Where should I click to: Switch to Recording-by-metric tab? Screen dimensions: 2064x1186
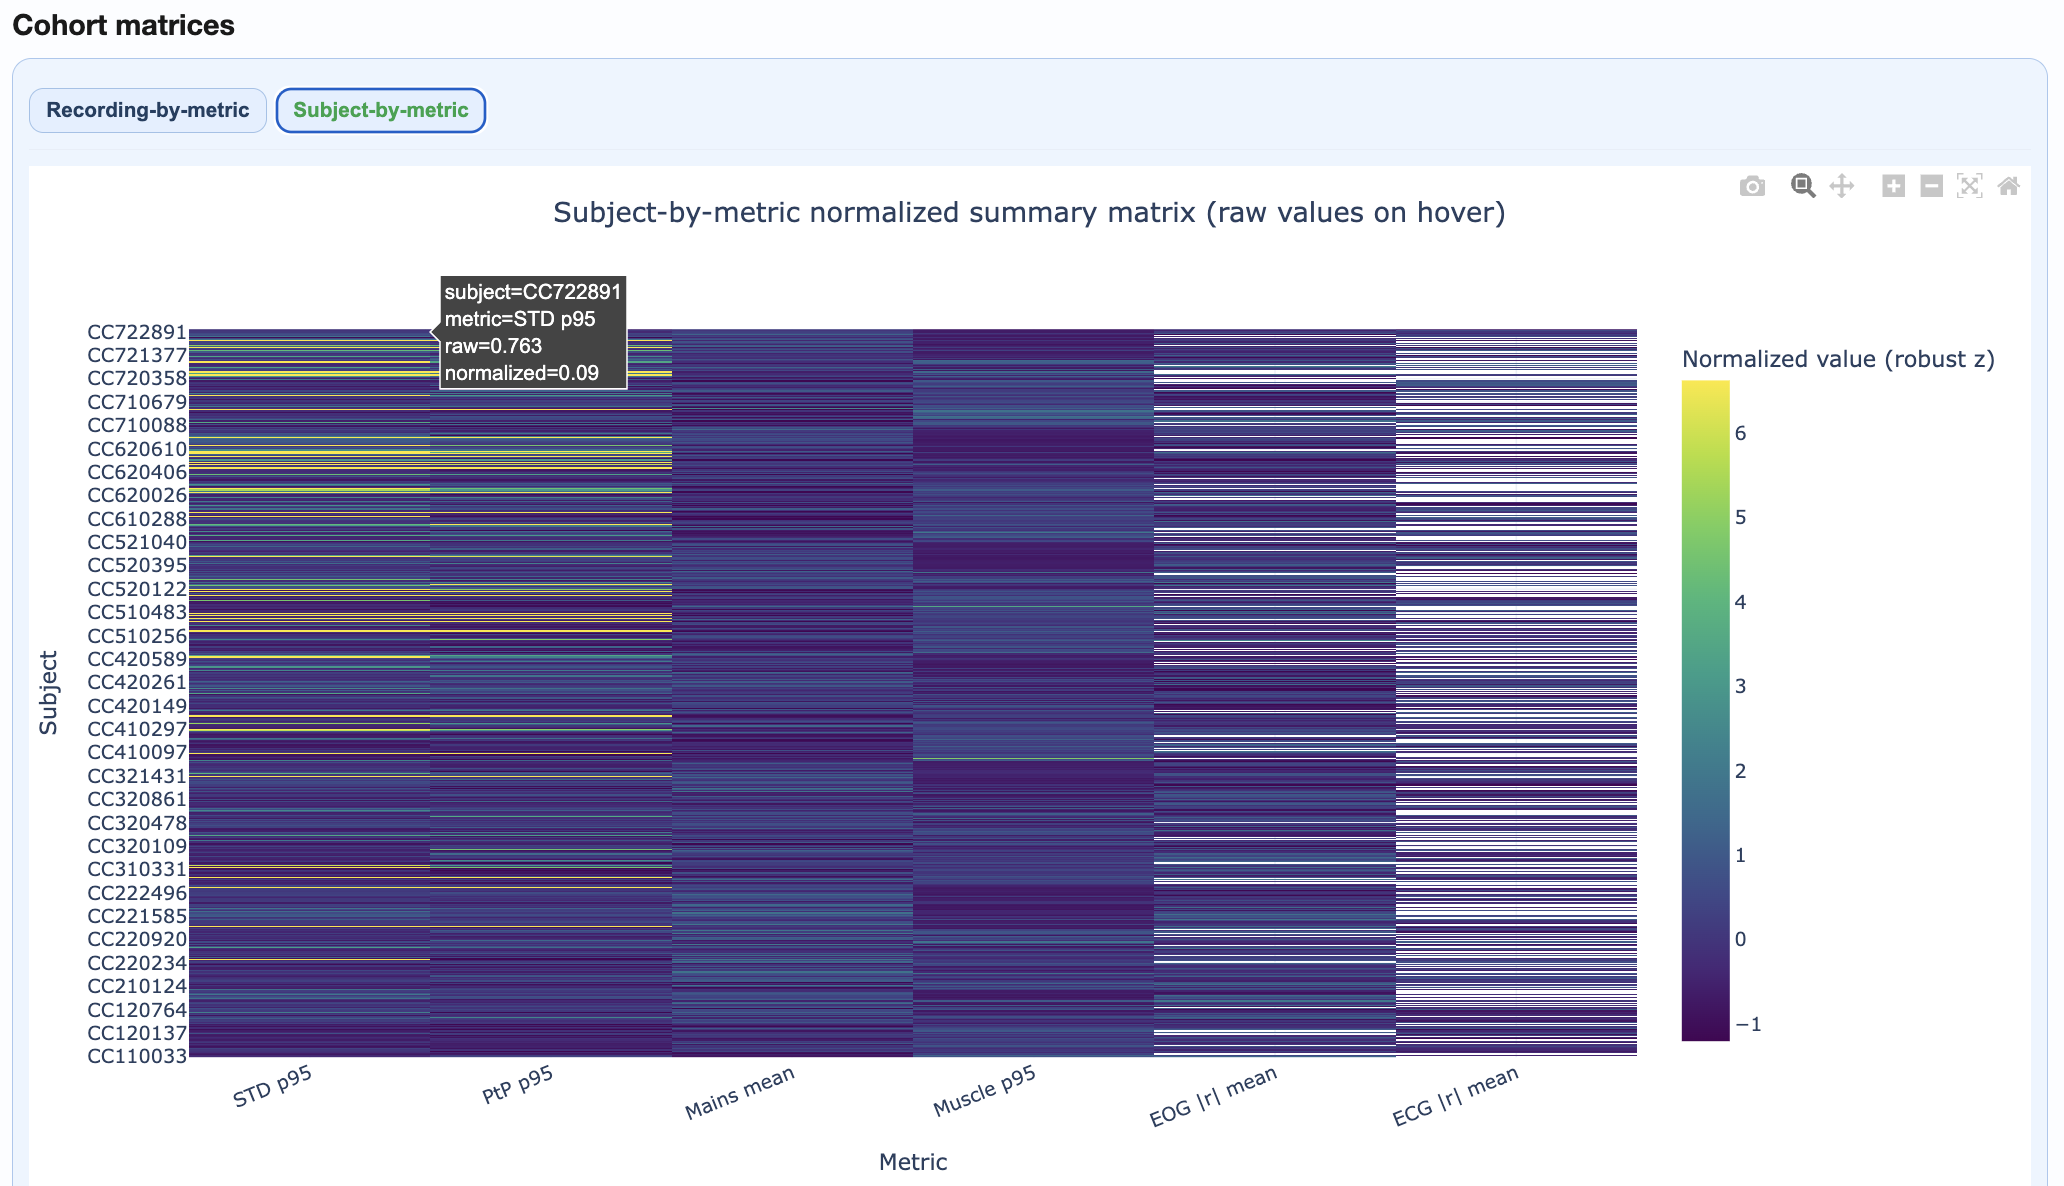pyautogui.click(x=148, y=110)
